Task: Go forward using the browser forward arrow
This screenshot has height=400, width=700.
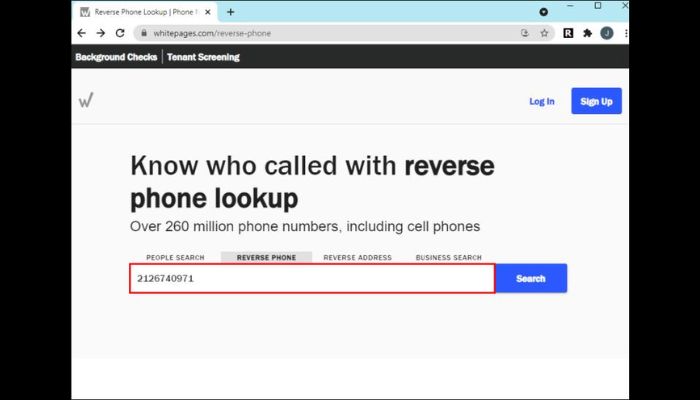Action: pos(100,33)
